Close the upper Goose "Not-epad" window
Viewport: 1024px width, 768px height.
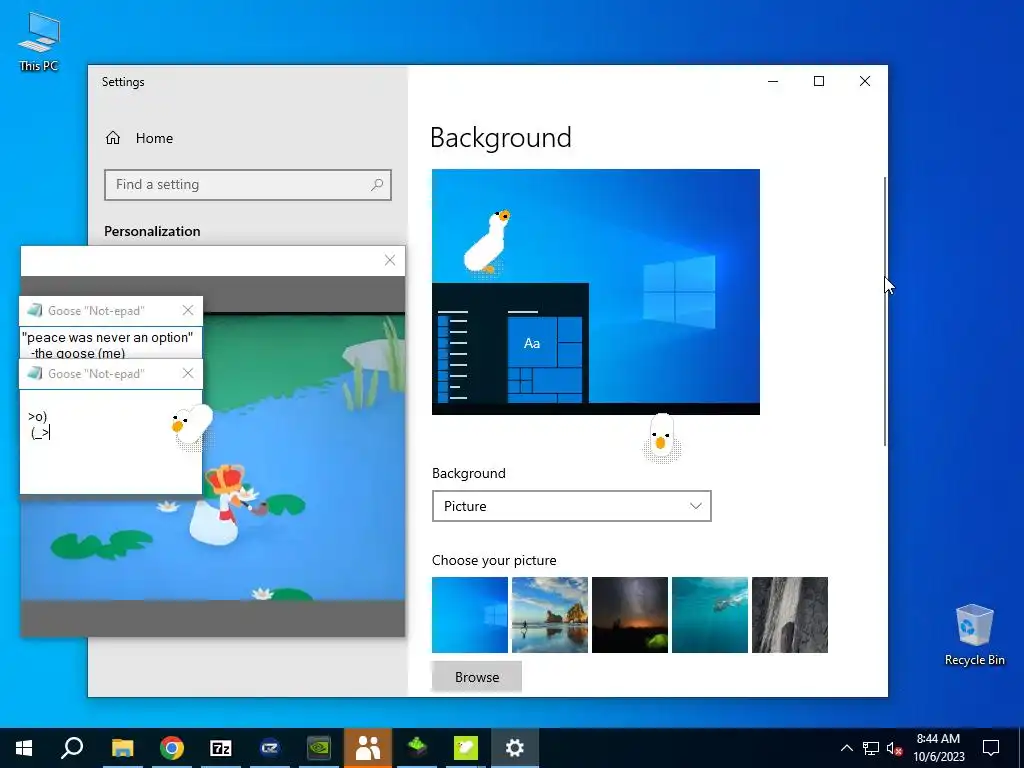188,310
